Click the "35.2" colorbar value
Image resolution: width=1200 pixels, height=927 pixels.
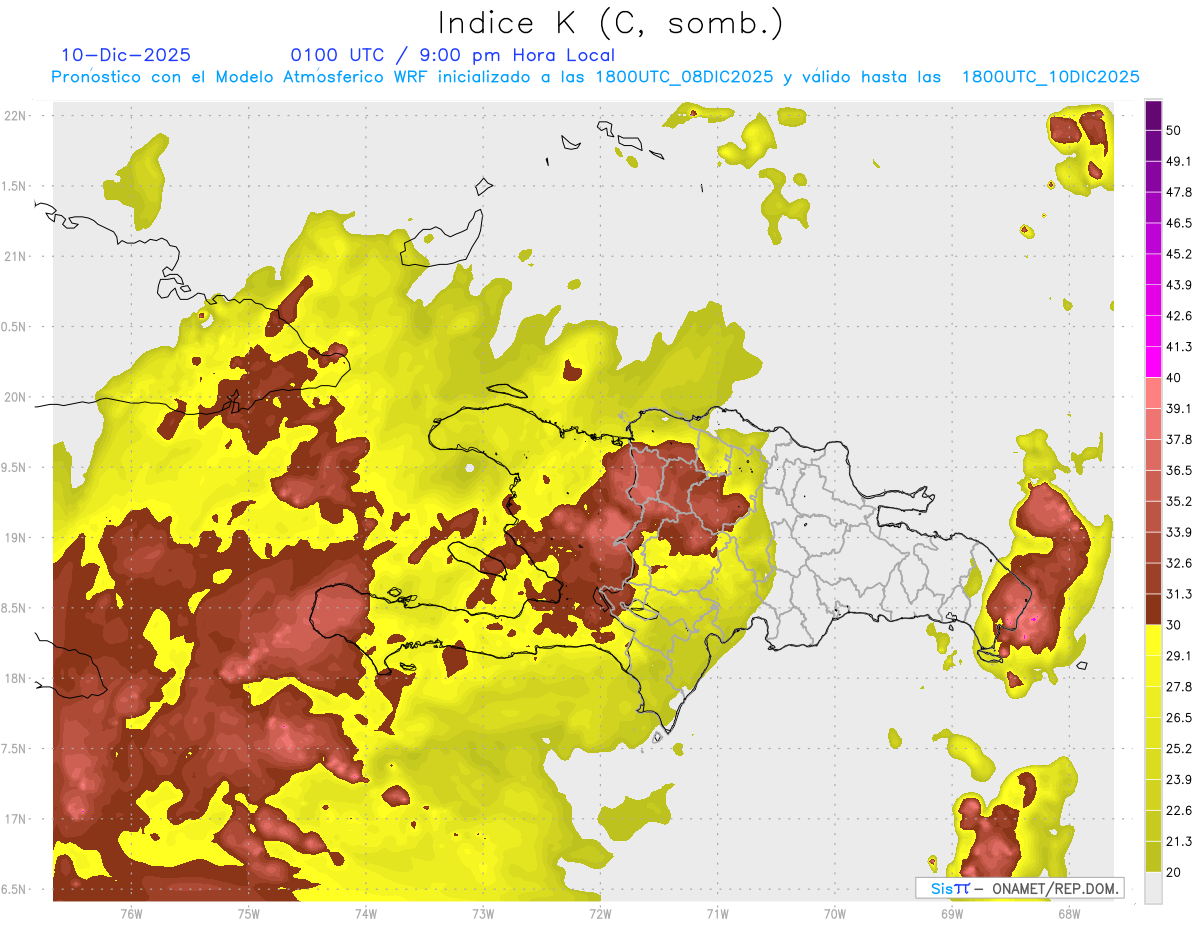click(x=1179, y=501)
